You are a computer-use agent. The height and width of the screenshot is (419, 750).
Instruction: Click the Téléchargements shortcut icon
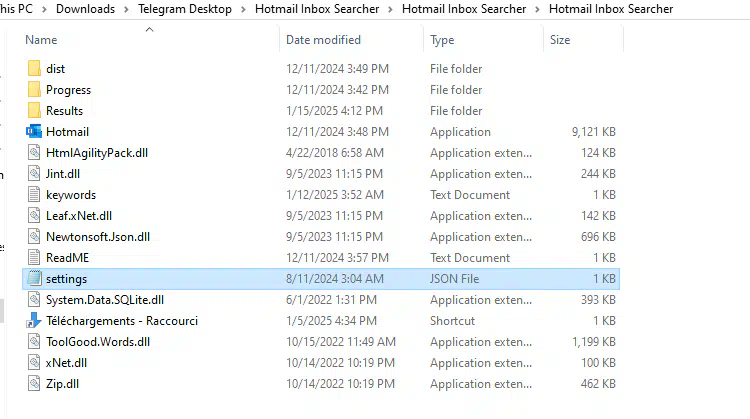pos(34,321)
